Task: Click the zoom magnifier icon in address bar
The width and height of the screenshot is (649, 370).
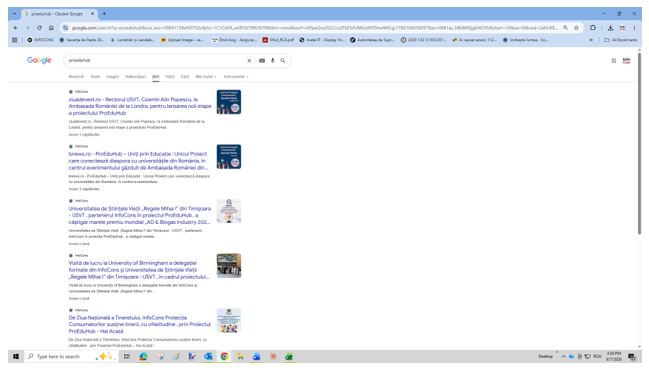Action: 565,28
